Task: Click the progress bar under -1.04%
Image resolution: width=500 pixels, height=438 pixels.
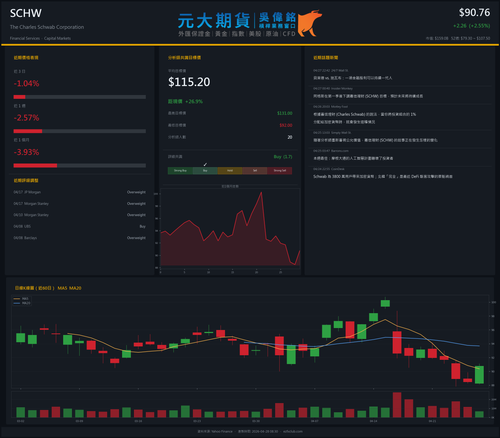Action: (x=80, y=97)
